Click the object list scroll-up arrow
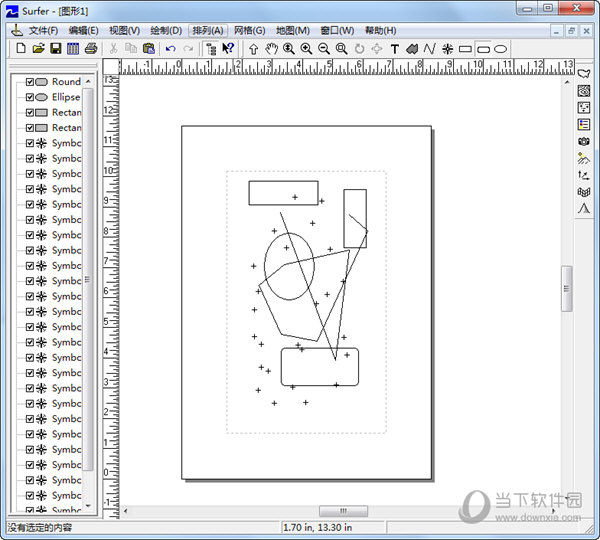This screenshot has height=540, width=600. [88, 81]
